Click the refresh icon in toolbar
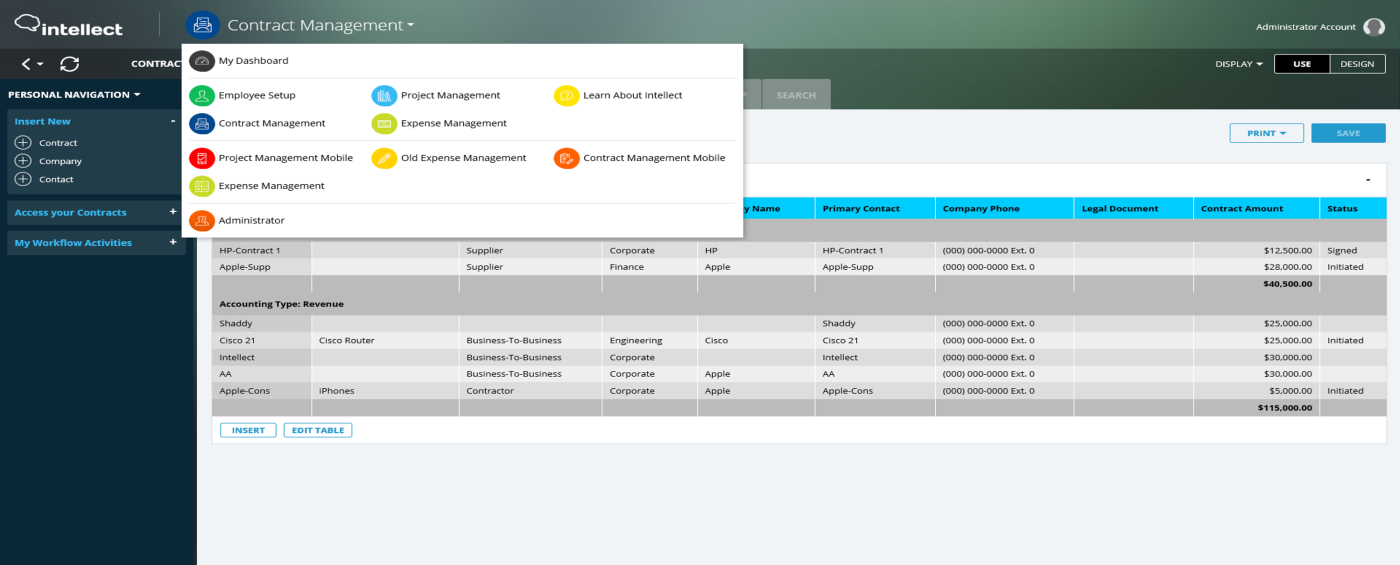 (x=69, y=64)
